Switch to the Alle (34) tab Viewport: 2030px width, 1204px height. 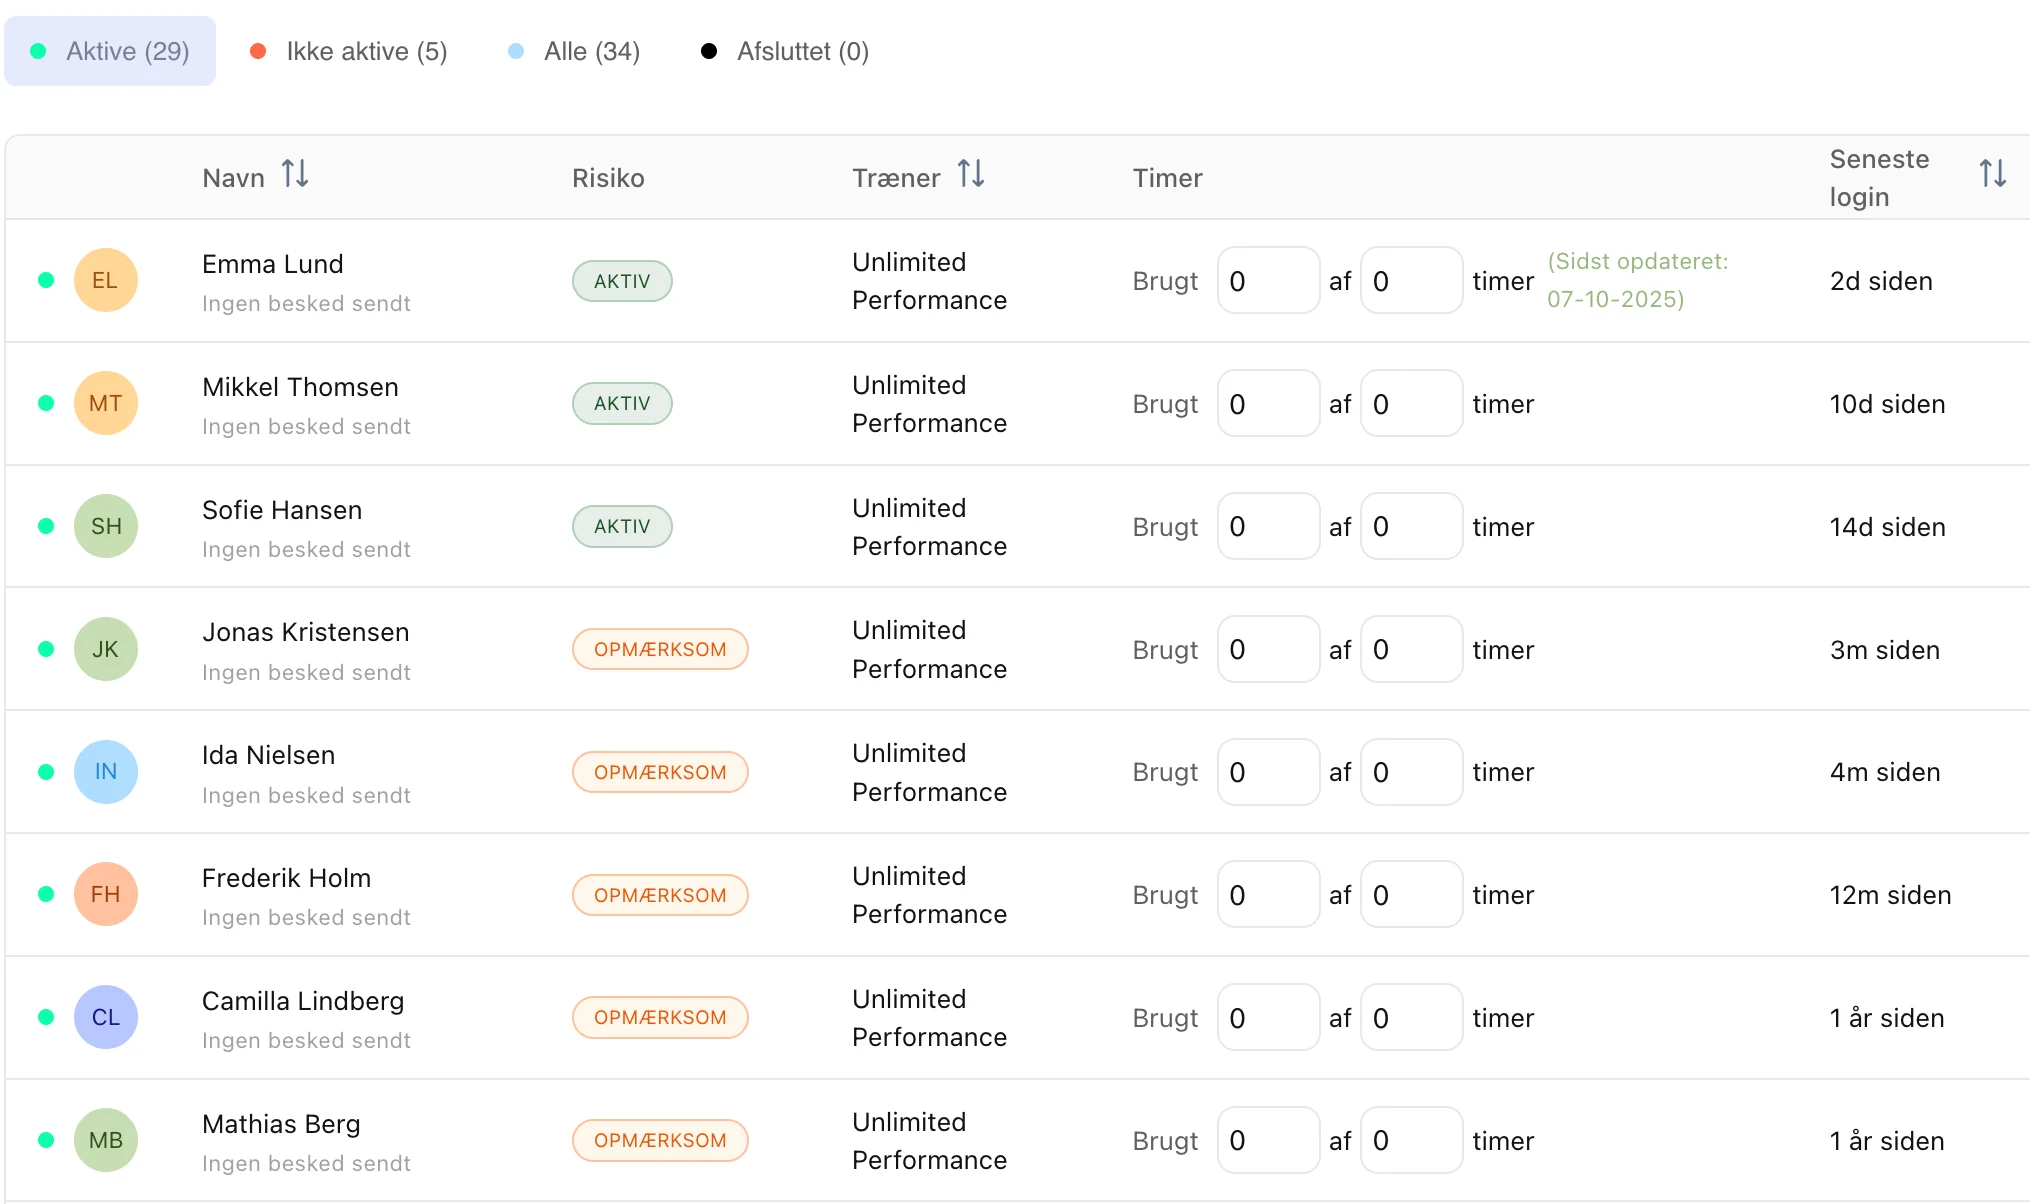point(575,51)
